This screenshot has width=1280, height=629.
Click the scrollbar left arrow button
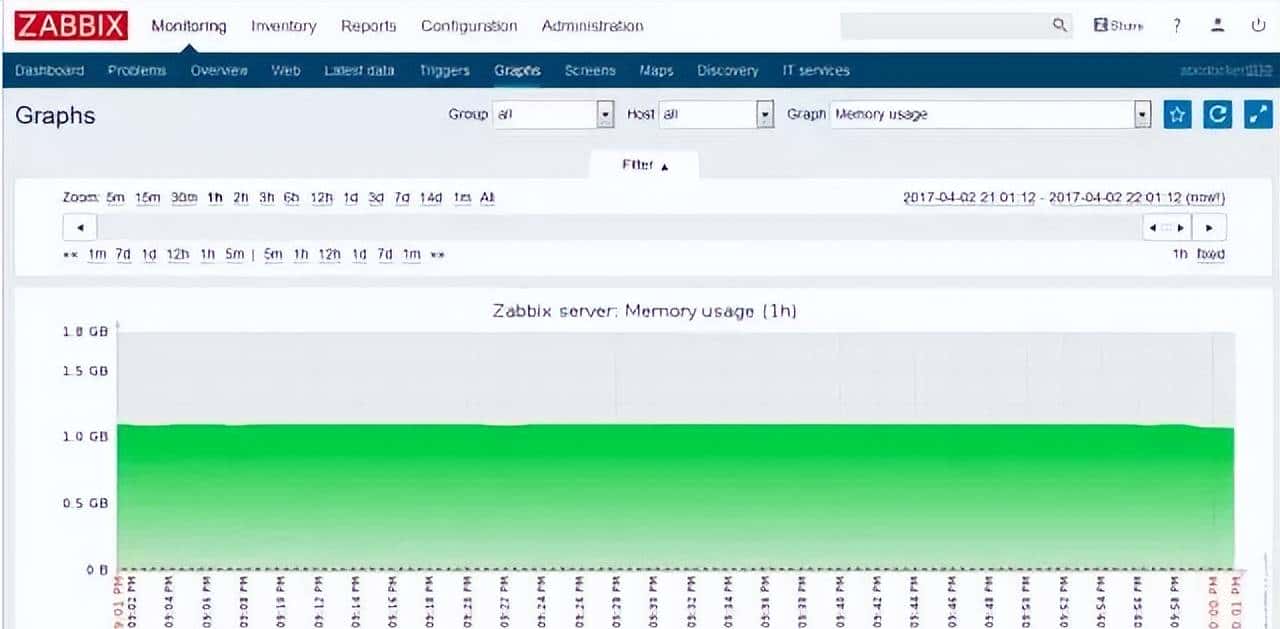pos(79,227)
